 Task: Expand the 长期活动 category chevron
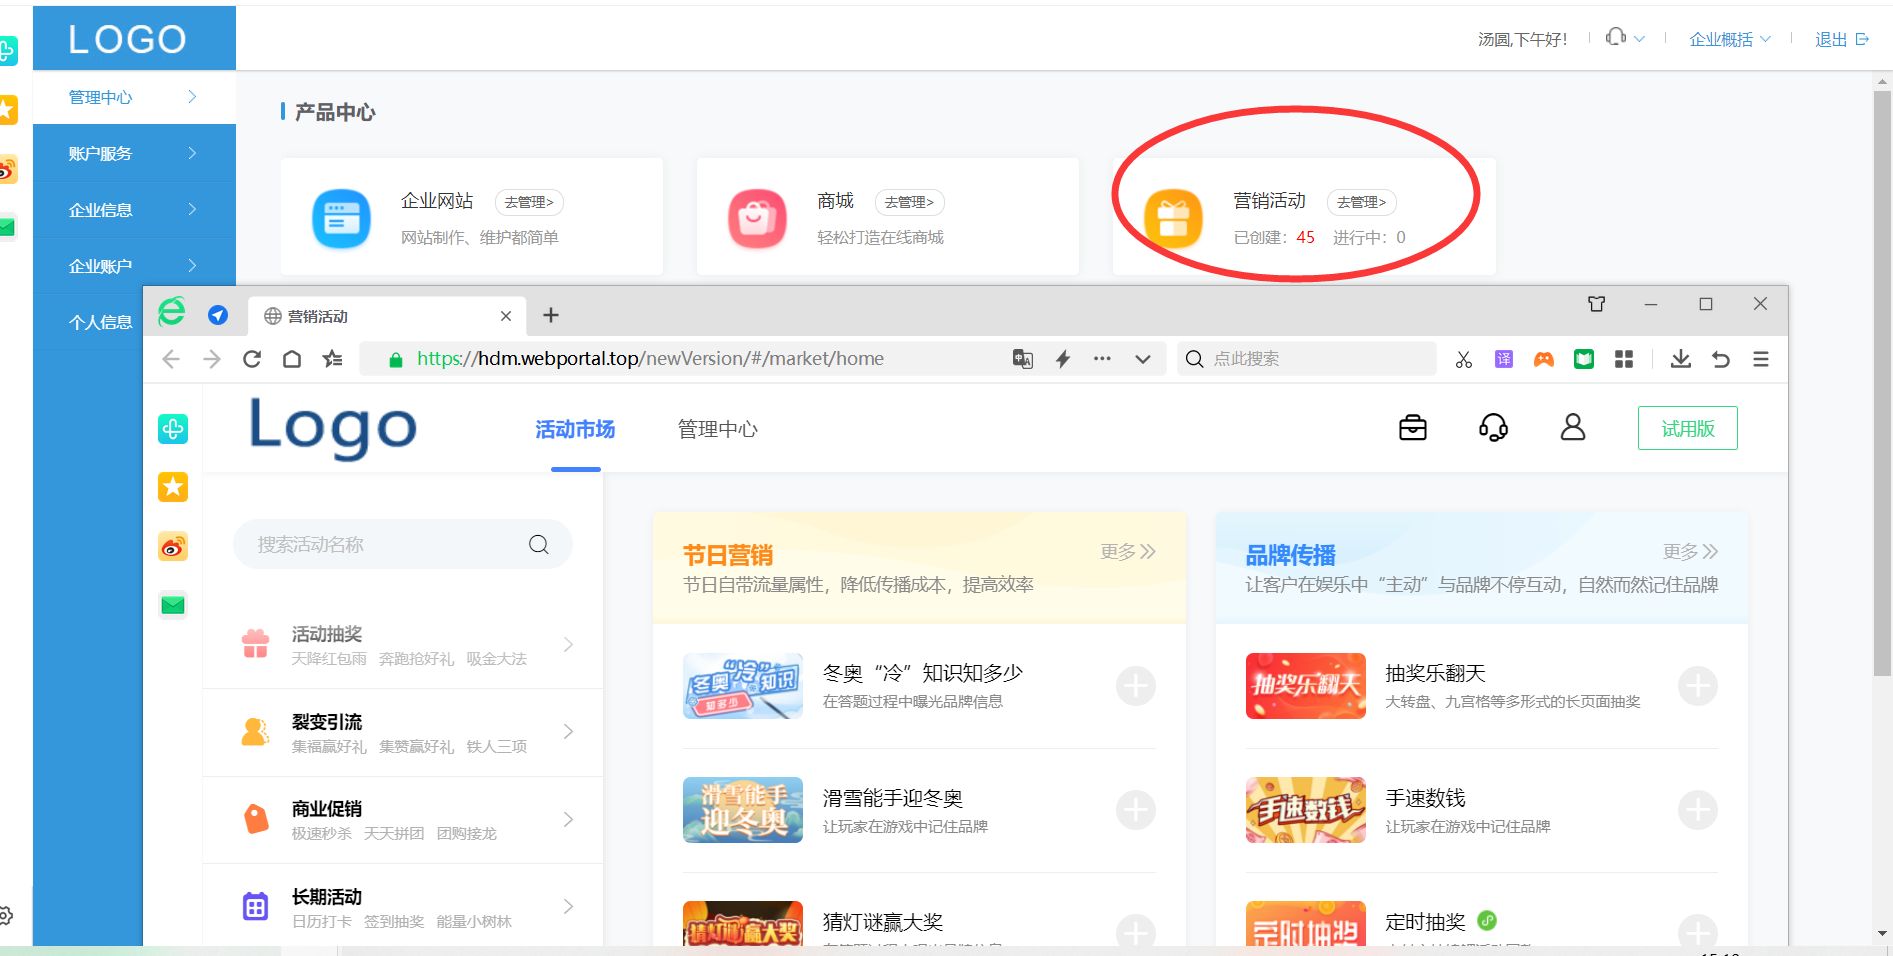[569, 906]
